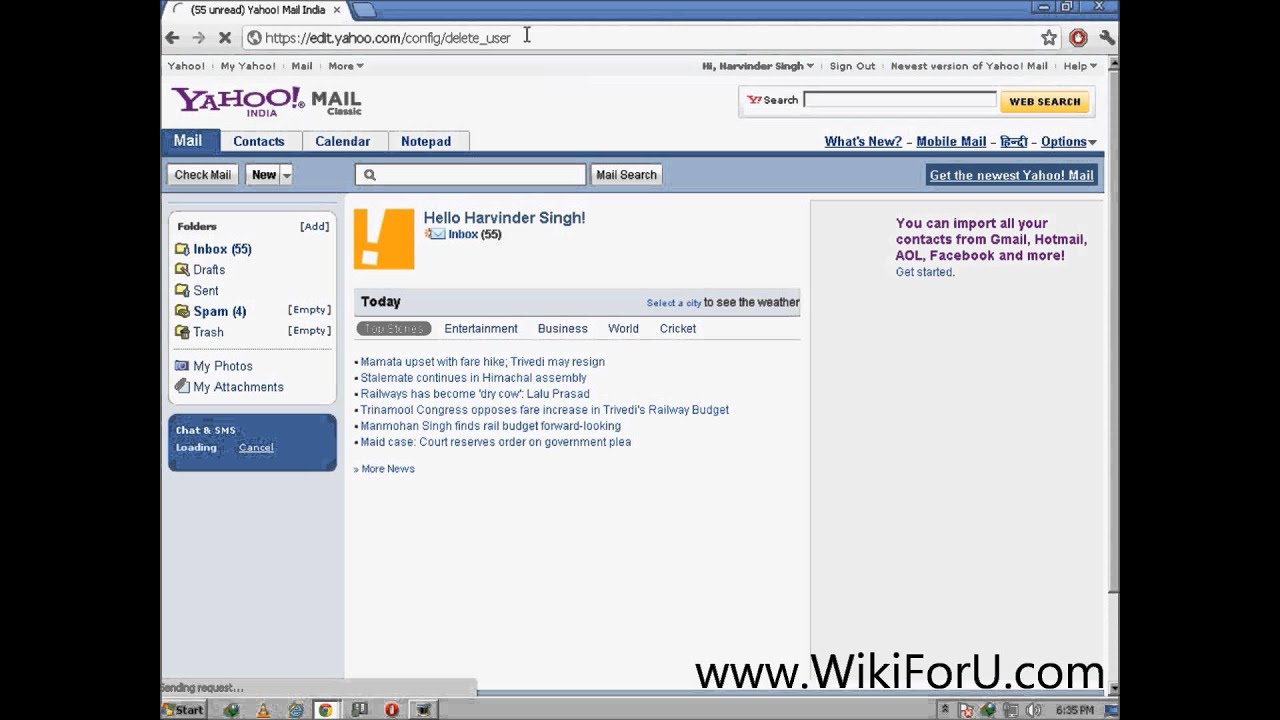Click the volume speaker tray icon
Viewport: 1280px width, 720px height.
pyautogui.click(x=1034, y=710)
